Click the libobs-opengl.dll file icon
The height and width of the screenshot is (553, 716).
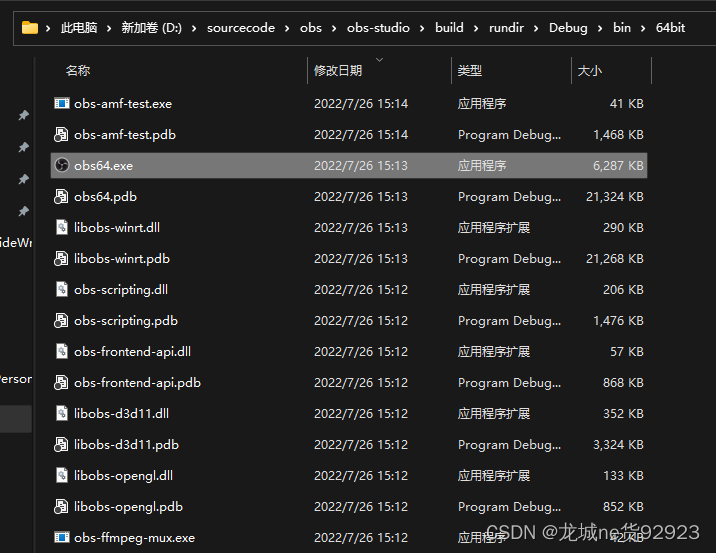coord(62,475)
